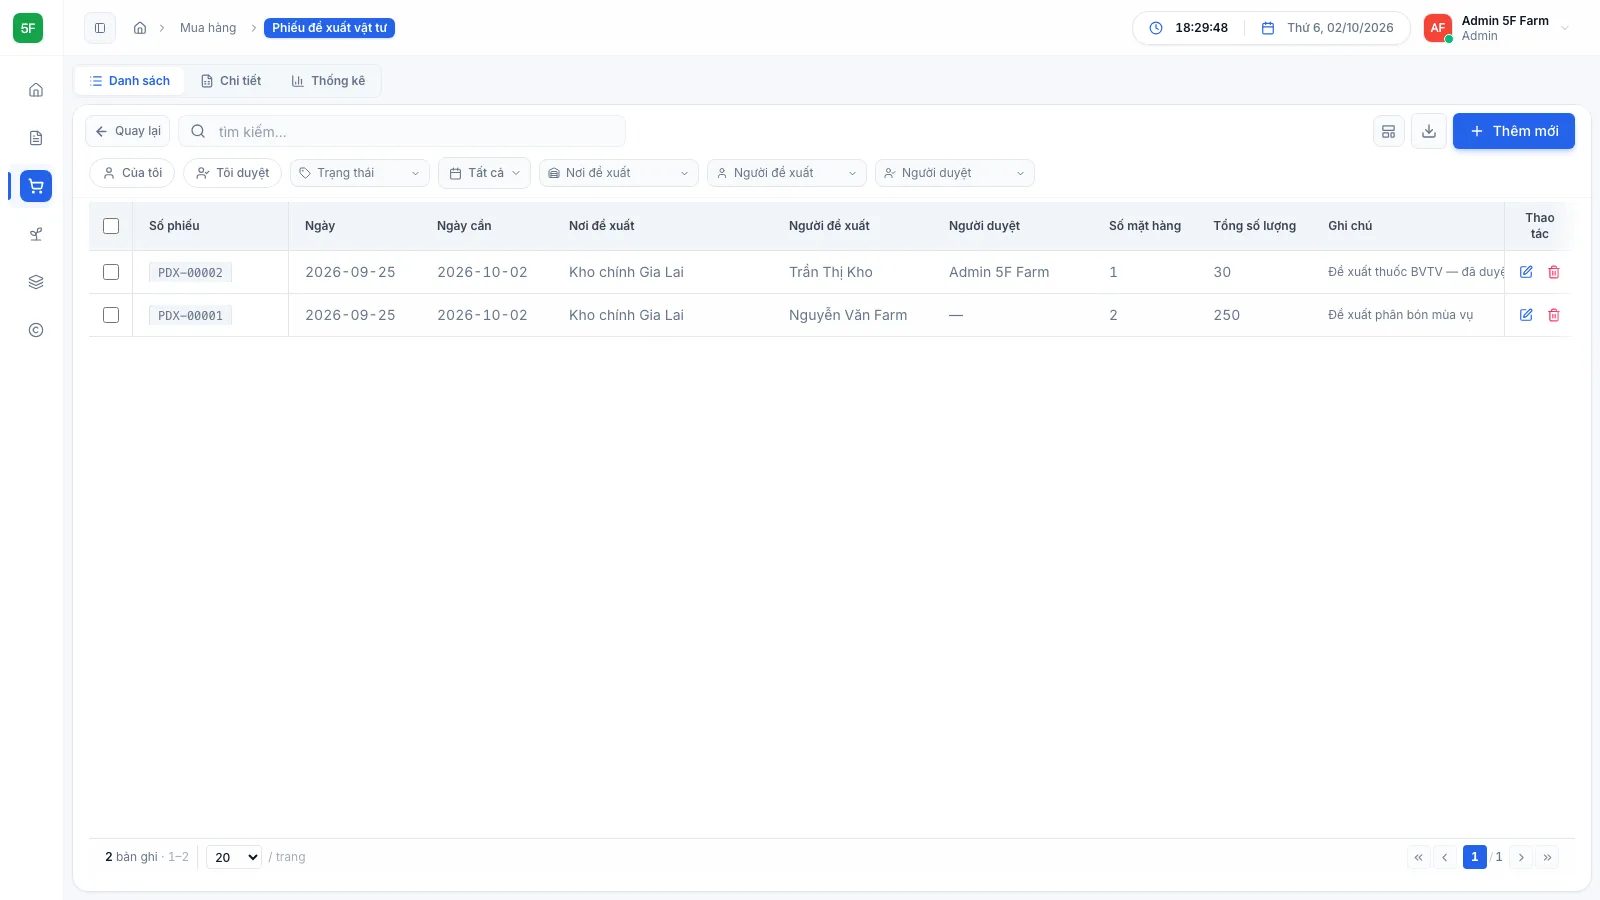This screenshot has height=900, width=1600.
Task: Expand the Admin 5F Farm user menu
Action: 1498,28
